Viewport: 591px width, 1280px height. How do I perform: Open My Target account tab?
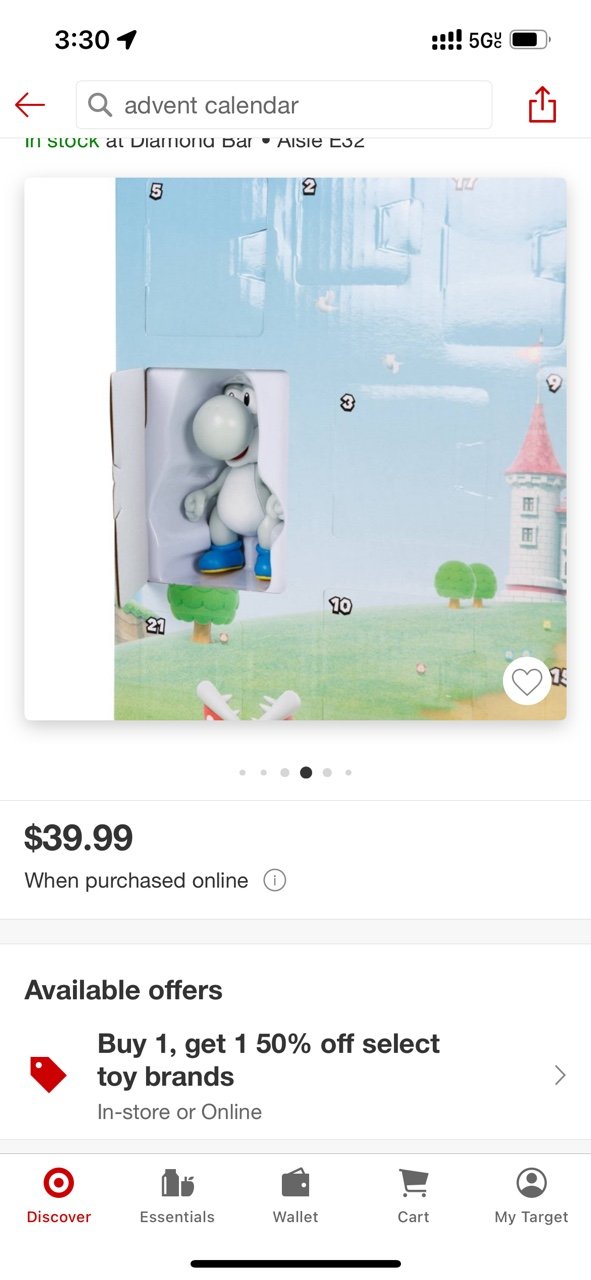(x=531, y=1196)
